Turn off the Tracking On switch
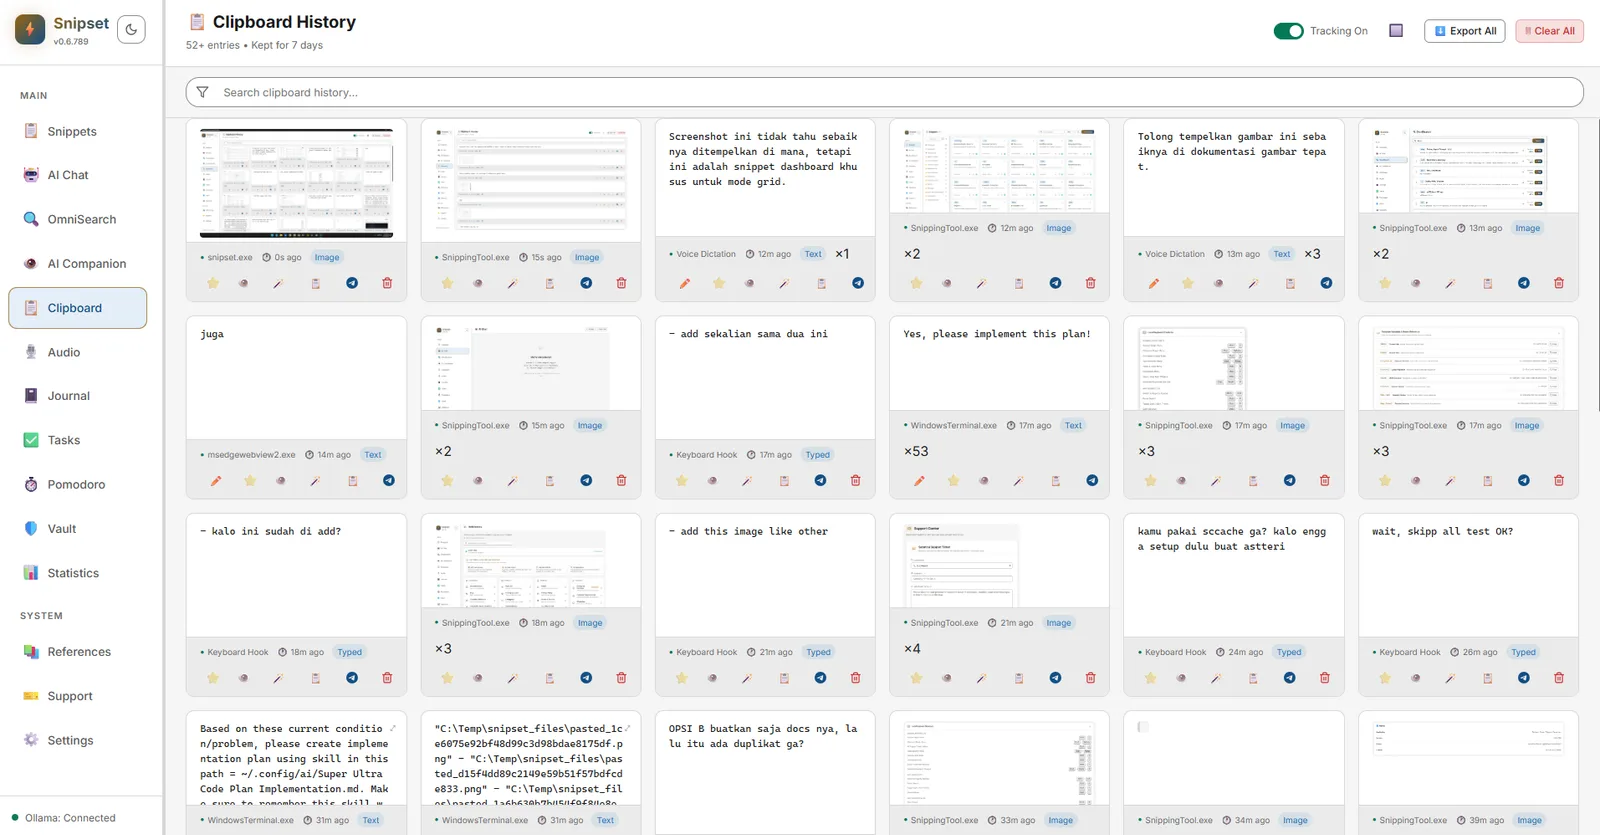1600x835 pixels. (1288, 31)
